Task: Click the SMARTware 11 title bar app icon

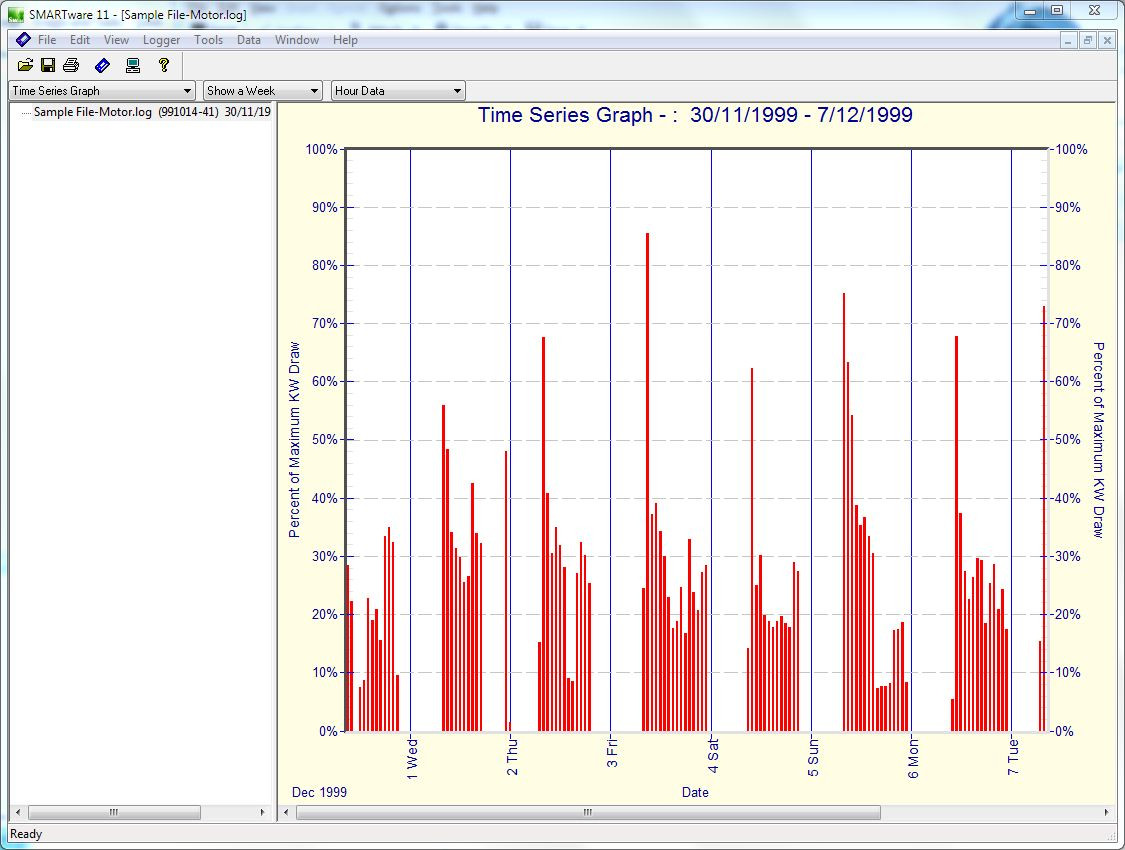Action: point(15,14)
